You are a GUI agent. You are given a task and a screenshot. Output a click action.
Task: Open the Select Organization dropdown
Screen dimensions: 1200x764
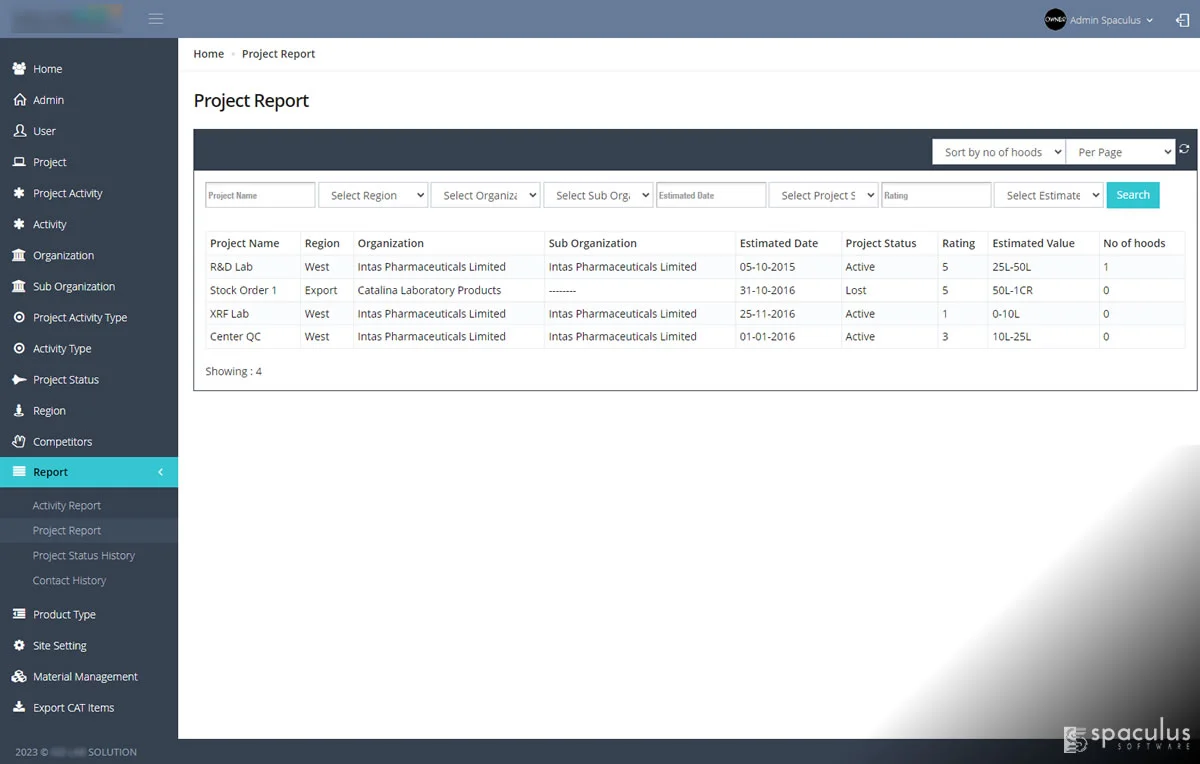tap(486, 195)
